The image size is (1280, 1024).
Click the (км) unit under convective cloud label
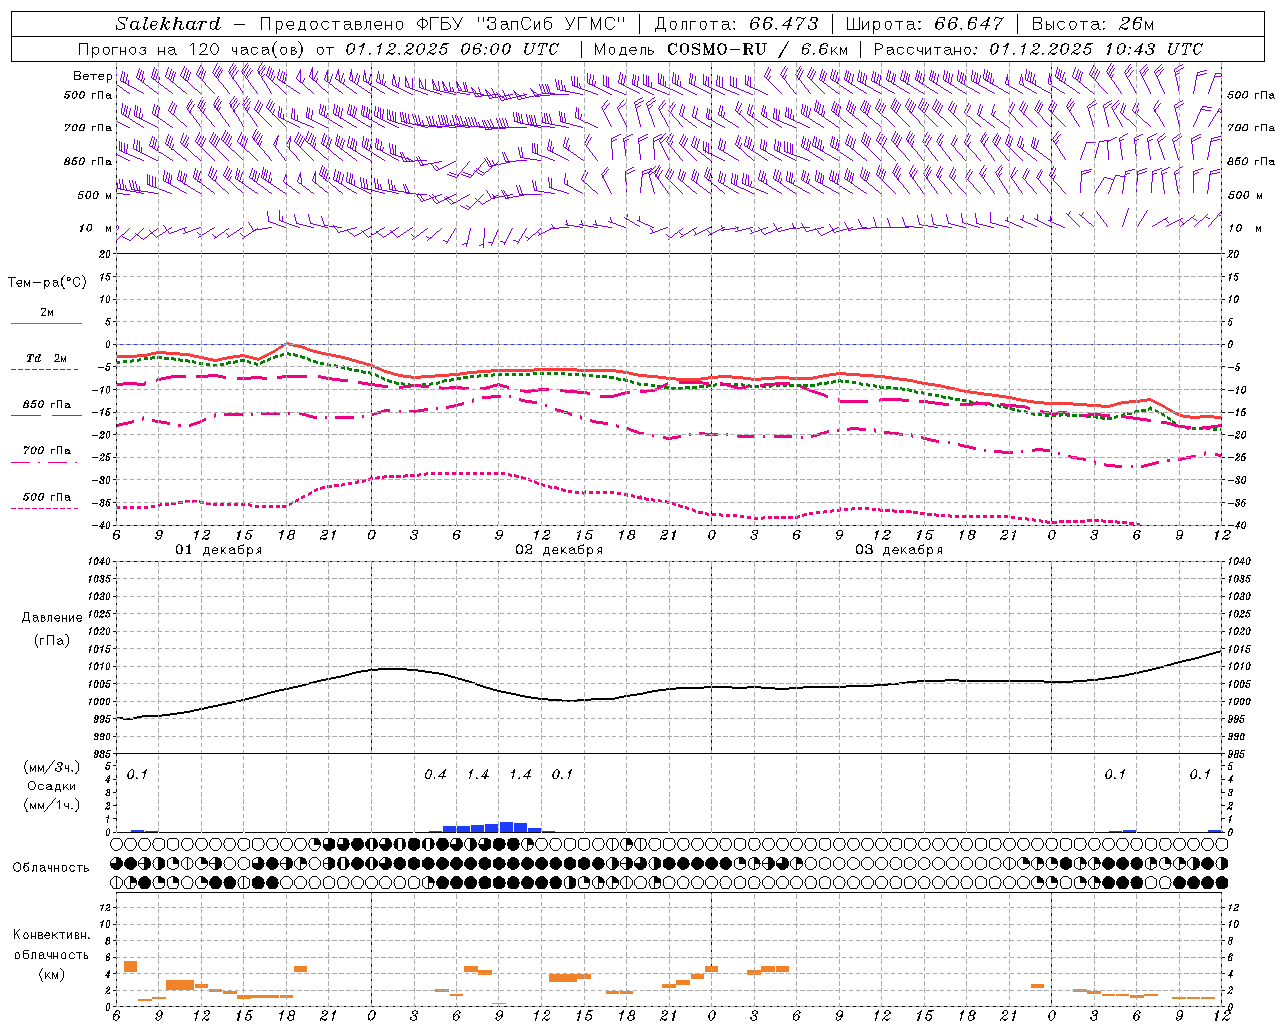point(52,973)
